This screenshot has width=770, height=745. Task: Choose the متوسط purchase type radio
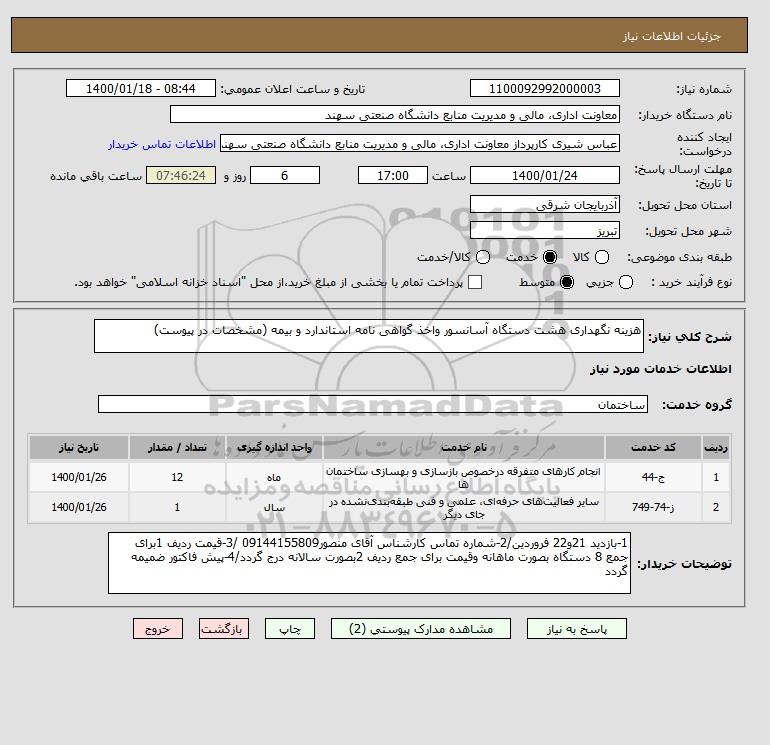567,282
